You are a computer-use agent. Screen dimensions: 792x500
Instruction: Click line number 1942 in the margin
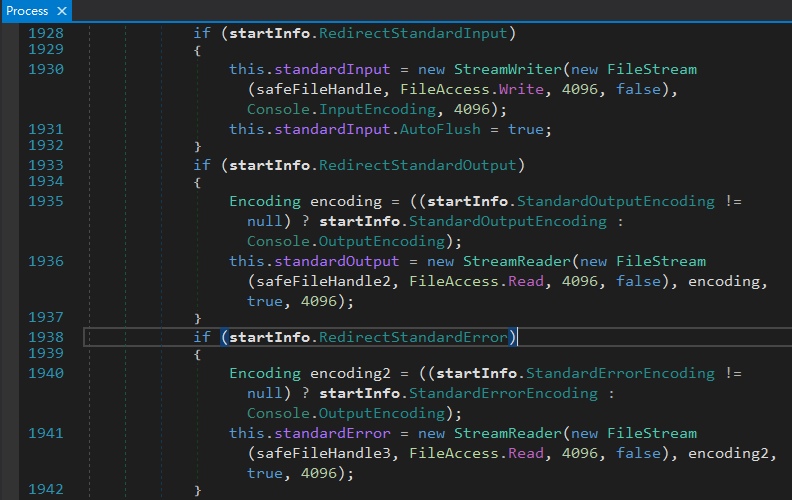pos(46,489)
